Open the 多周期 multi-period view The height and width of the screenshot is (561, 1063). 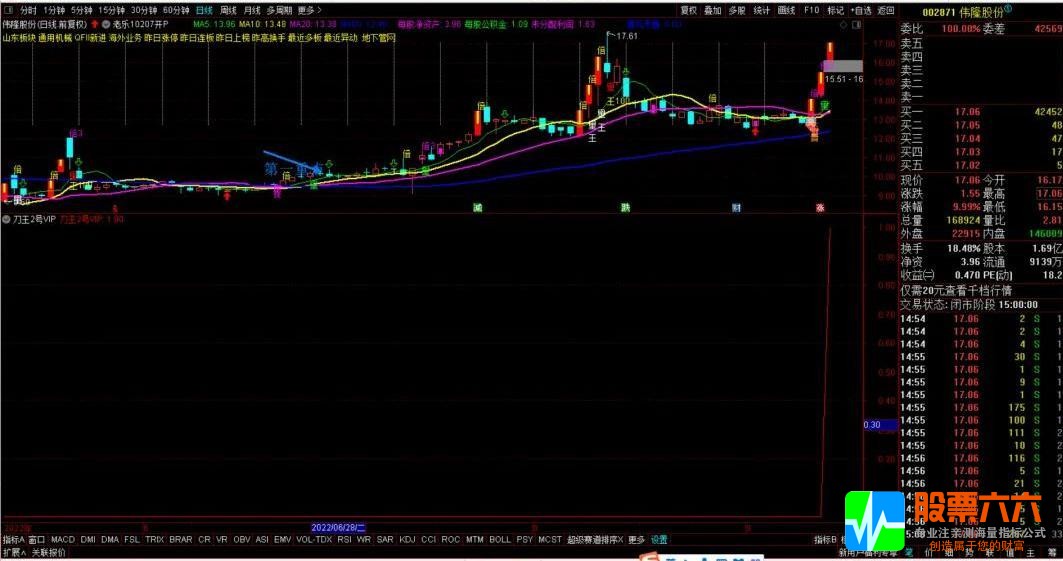(x=279, y=10)
